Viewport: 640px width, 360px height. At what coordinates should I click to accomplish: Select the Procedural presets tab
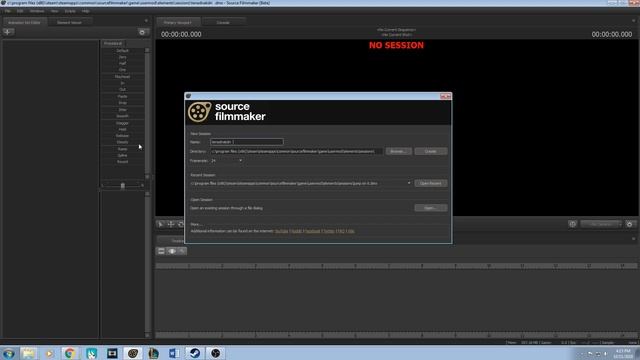[x=113, y=43]
